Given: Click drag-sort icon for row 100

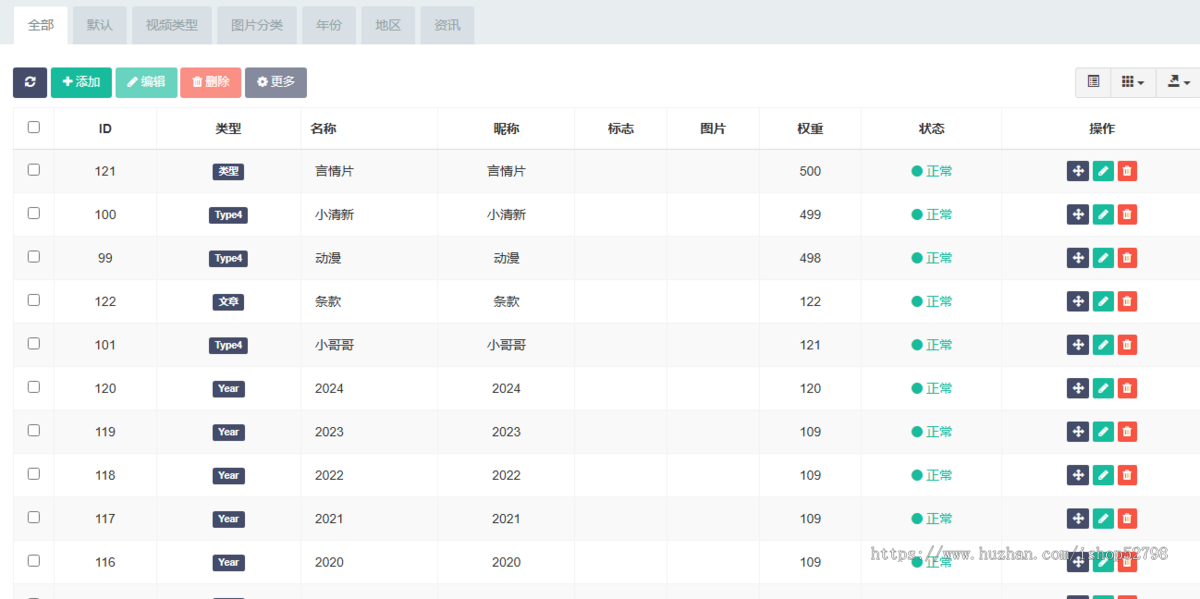Looking at the screenshot, I should pos(1078,214).
